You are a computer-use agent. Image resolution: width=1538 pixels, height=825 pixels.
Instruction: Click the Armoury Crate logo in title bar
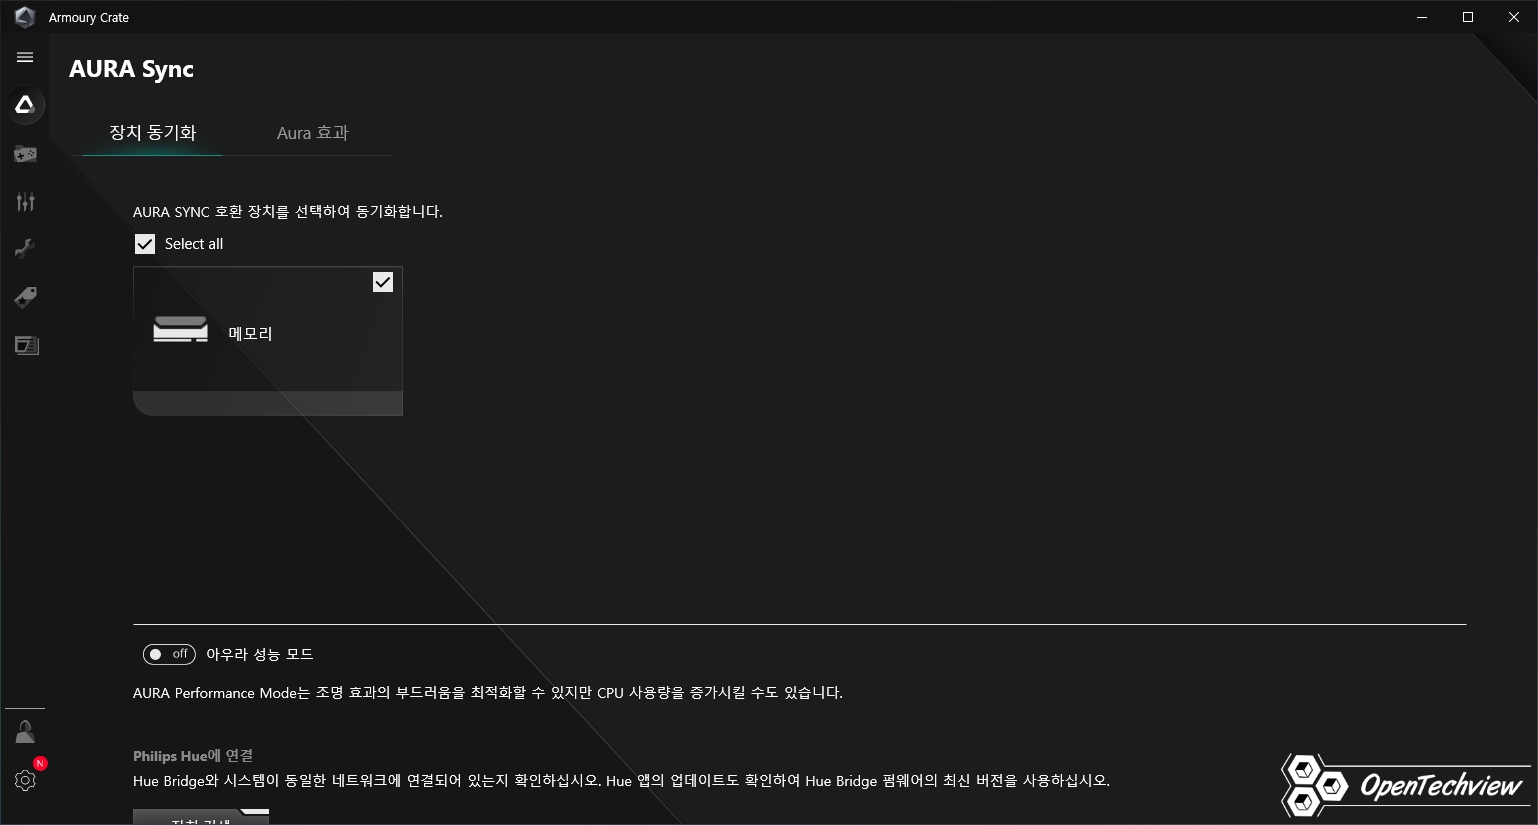point(25,17)
